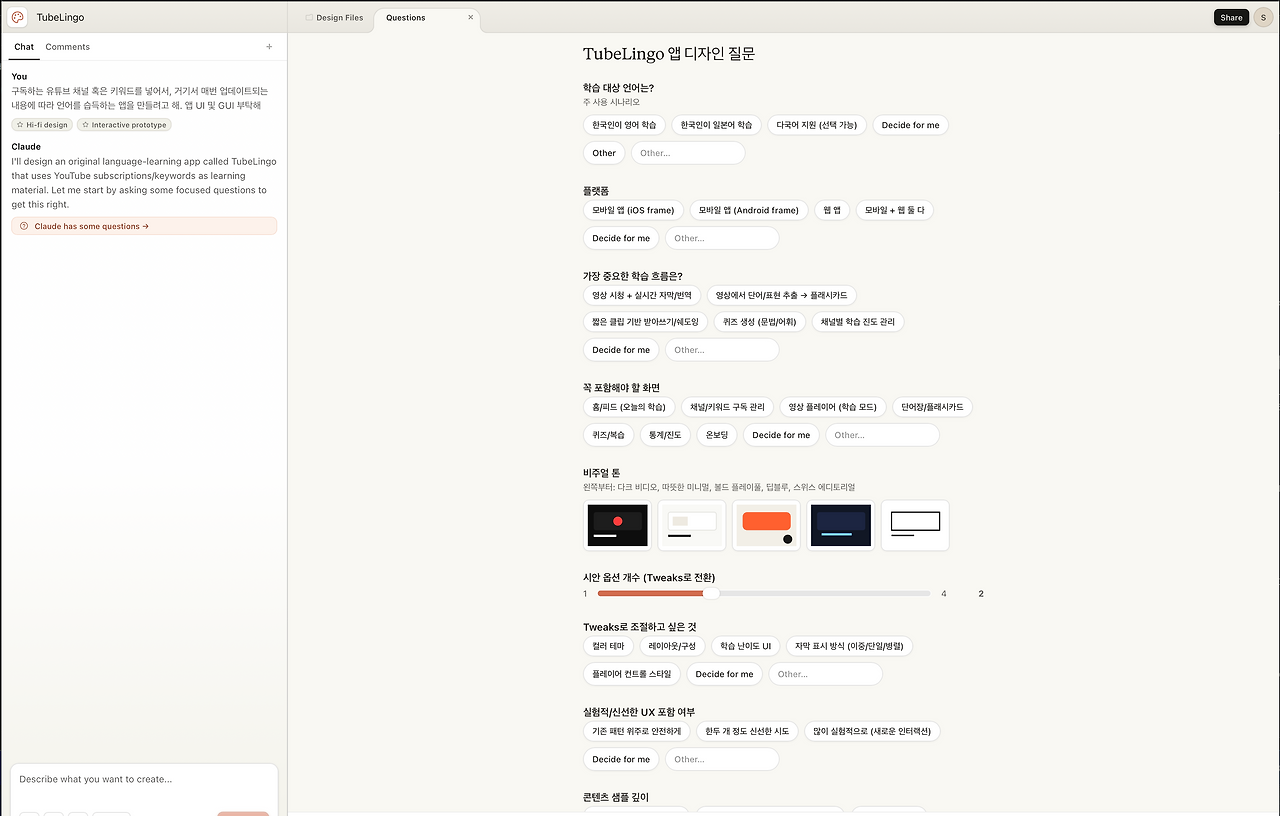Select 레이아웃/구성 tweak chip
The height and width of the screenshot is (816, 1280).
coord(672,646)
